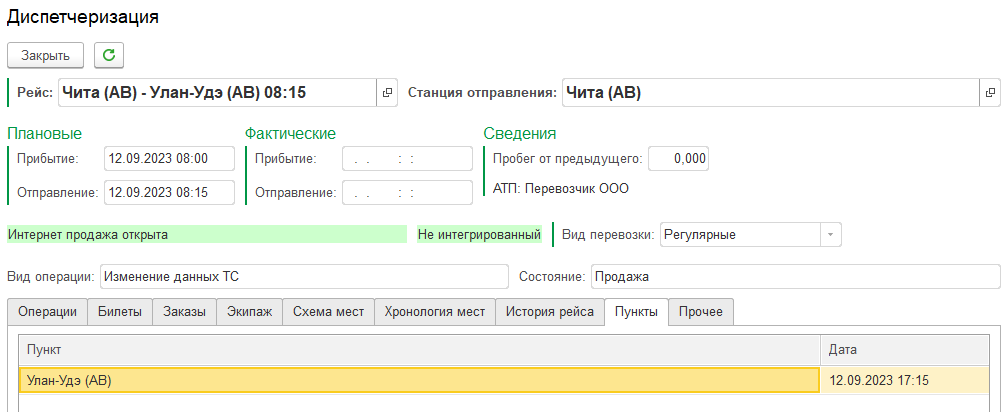1002x412 pixels.
Task: Click the planned Прибытие date field
Action: pyautogui.click(x=169, y=159)
